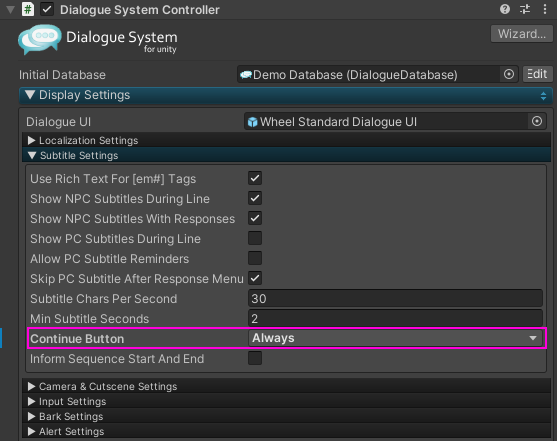Toggle Inform Sequence Start And End
The width and height of the screenshot is (557, 441).
(x=255, y=358)
